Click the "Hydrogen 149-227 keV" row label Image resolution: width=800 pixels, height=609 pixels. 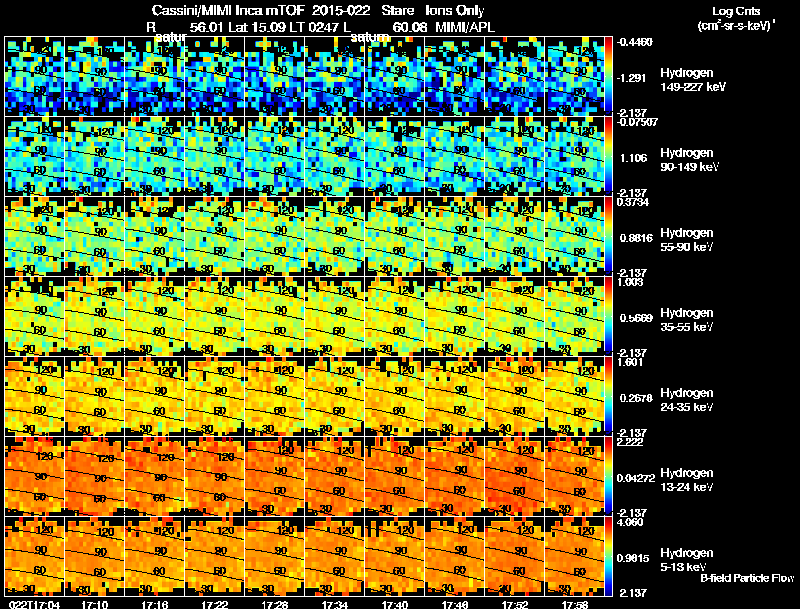693,80
